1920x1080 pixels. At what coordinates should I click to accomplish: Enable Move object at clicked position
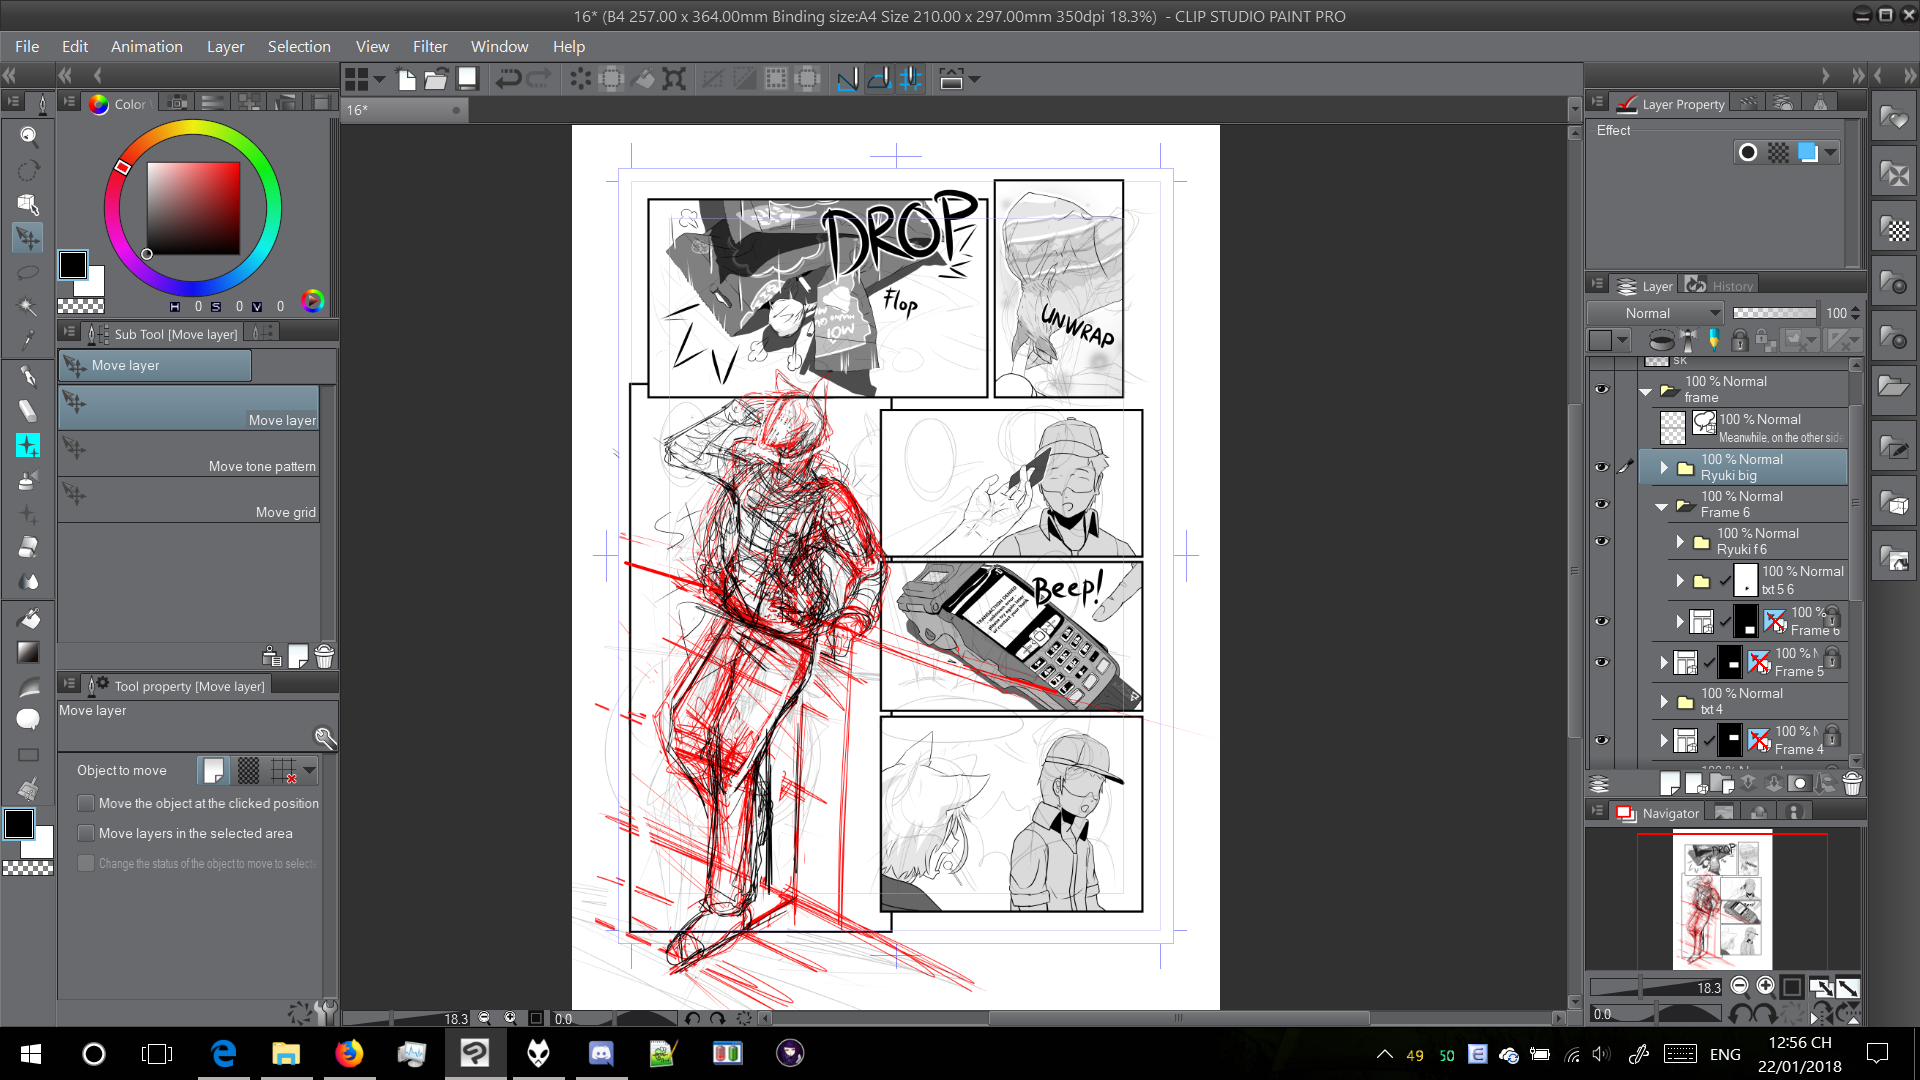[86, 803]
